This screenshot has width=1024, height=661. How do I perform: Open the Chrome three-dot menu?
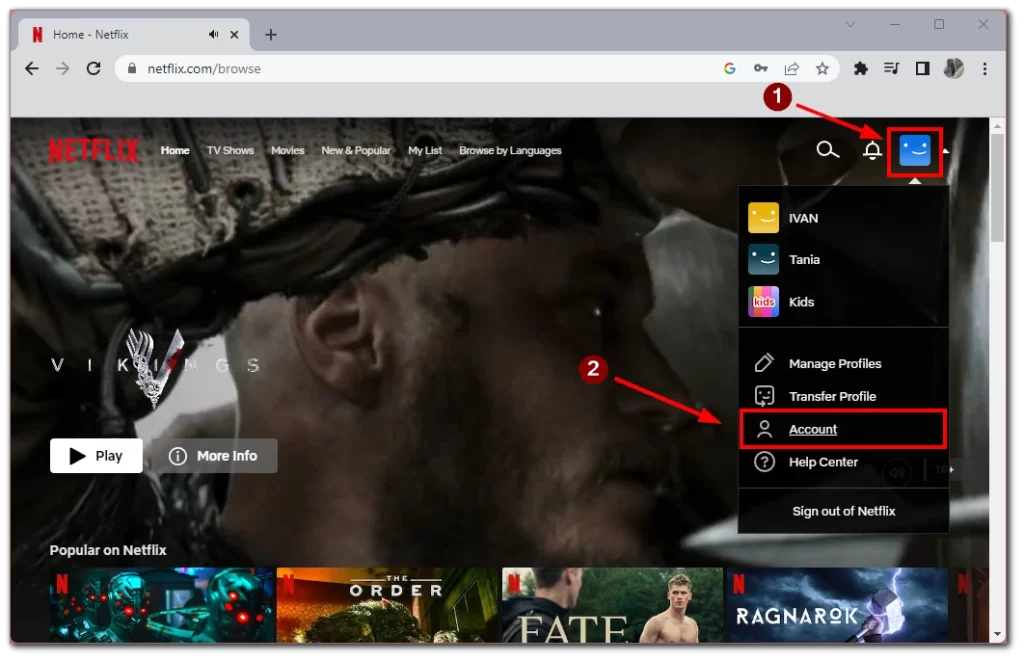point(985,69)
